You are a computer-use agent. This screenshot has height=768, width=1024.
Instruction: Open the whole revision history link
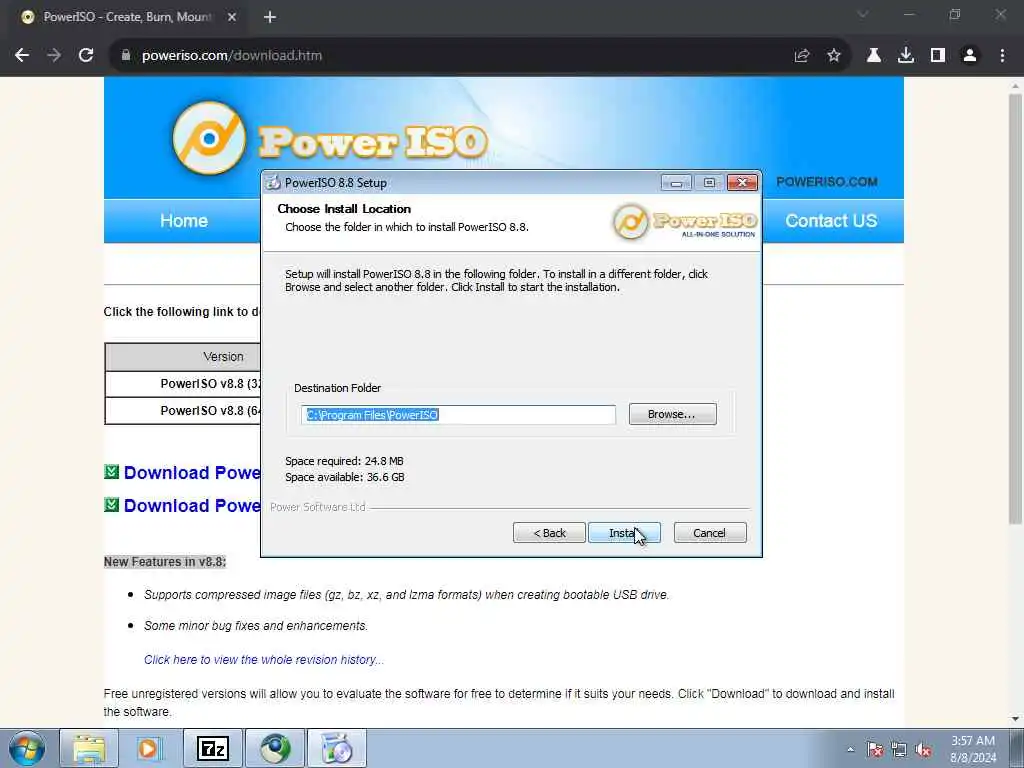pos(264,660)
